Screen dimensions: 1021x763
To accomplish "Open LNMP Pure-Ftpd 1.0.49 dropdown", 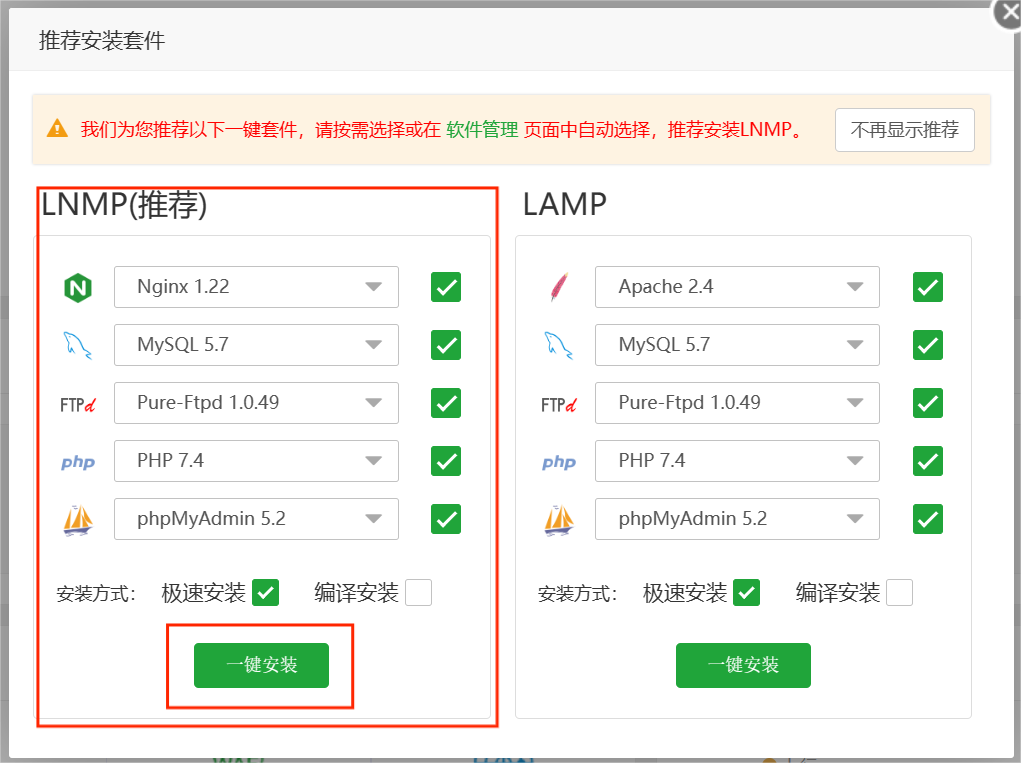I will 256,403.
